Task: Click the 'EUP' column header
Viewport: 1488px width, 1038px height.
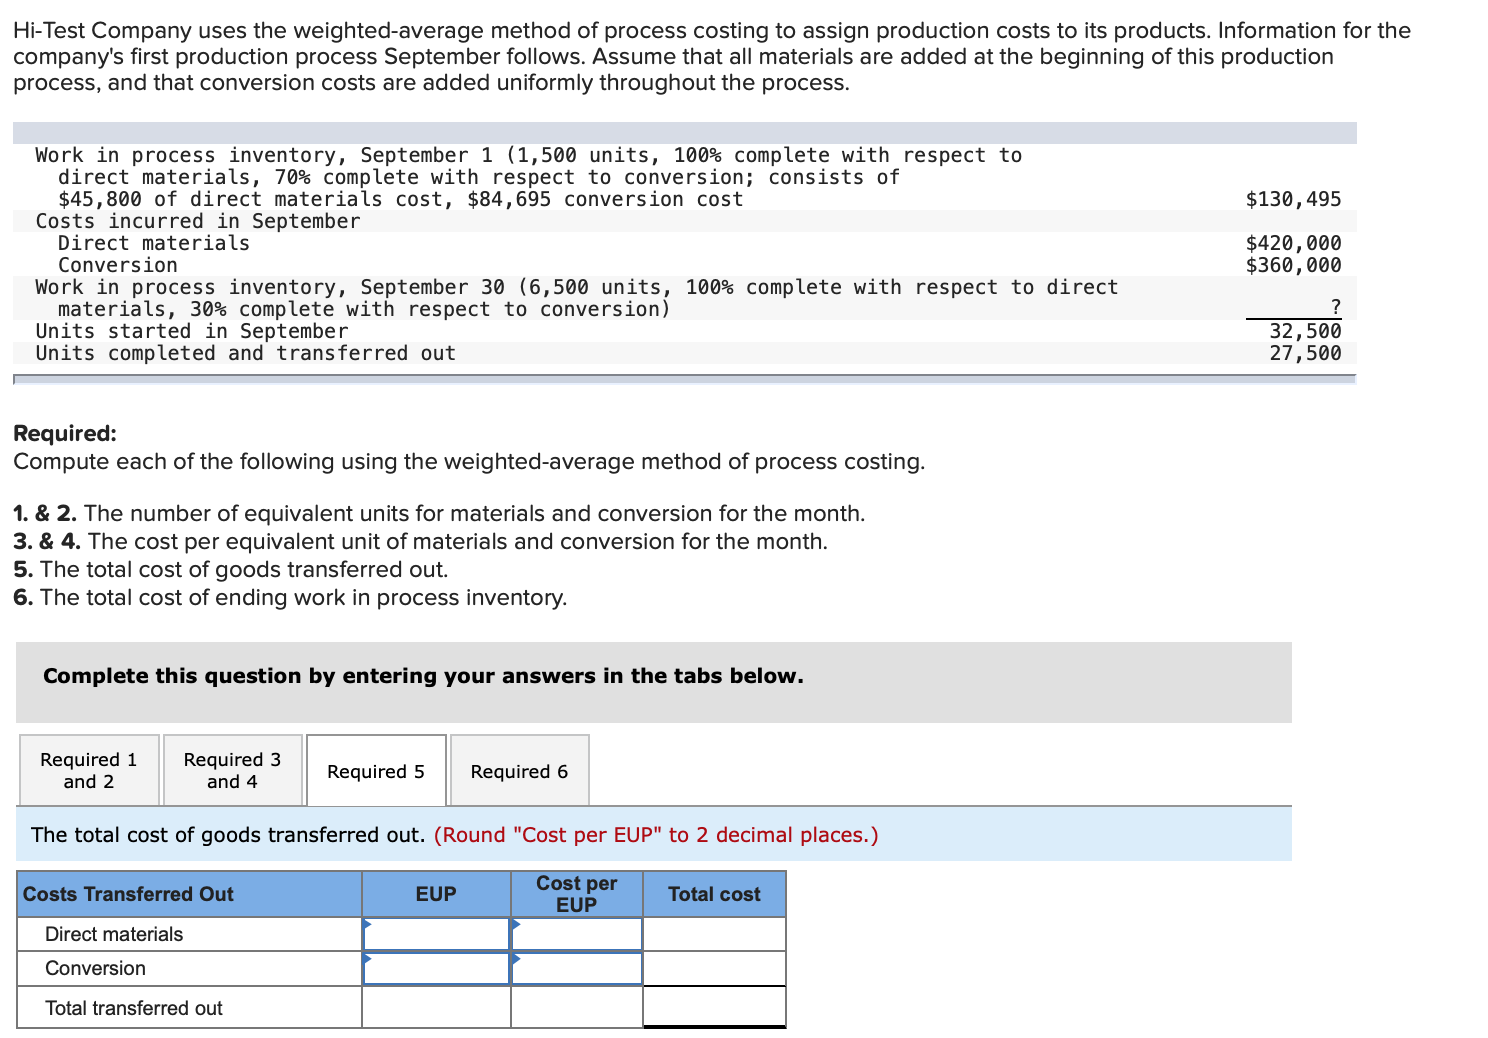Action: (x=436, y=894)
